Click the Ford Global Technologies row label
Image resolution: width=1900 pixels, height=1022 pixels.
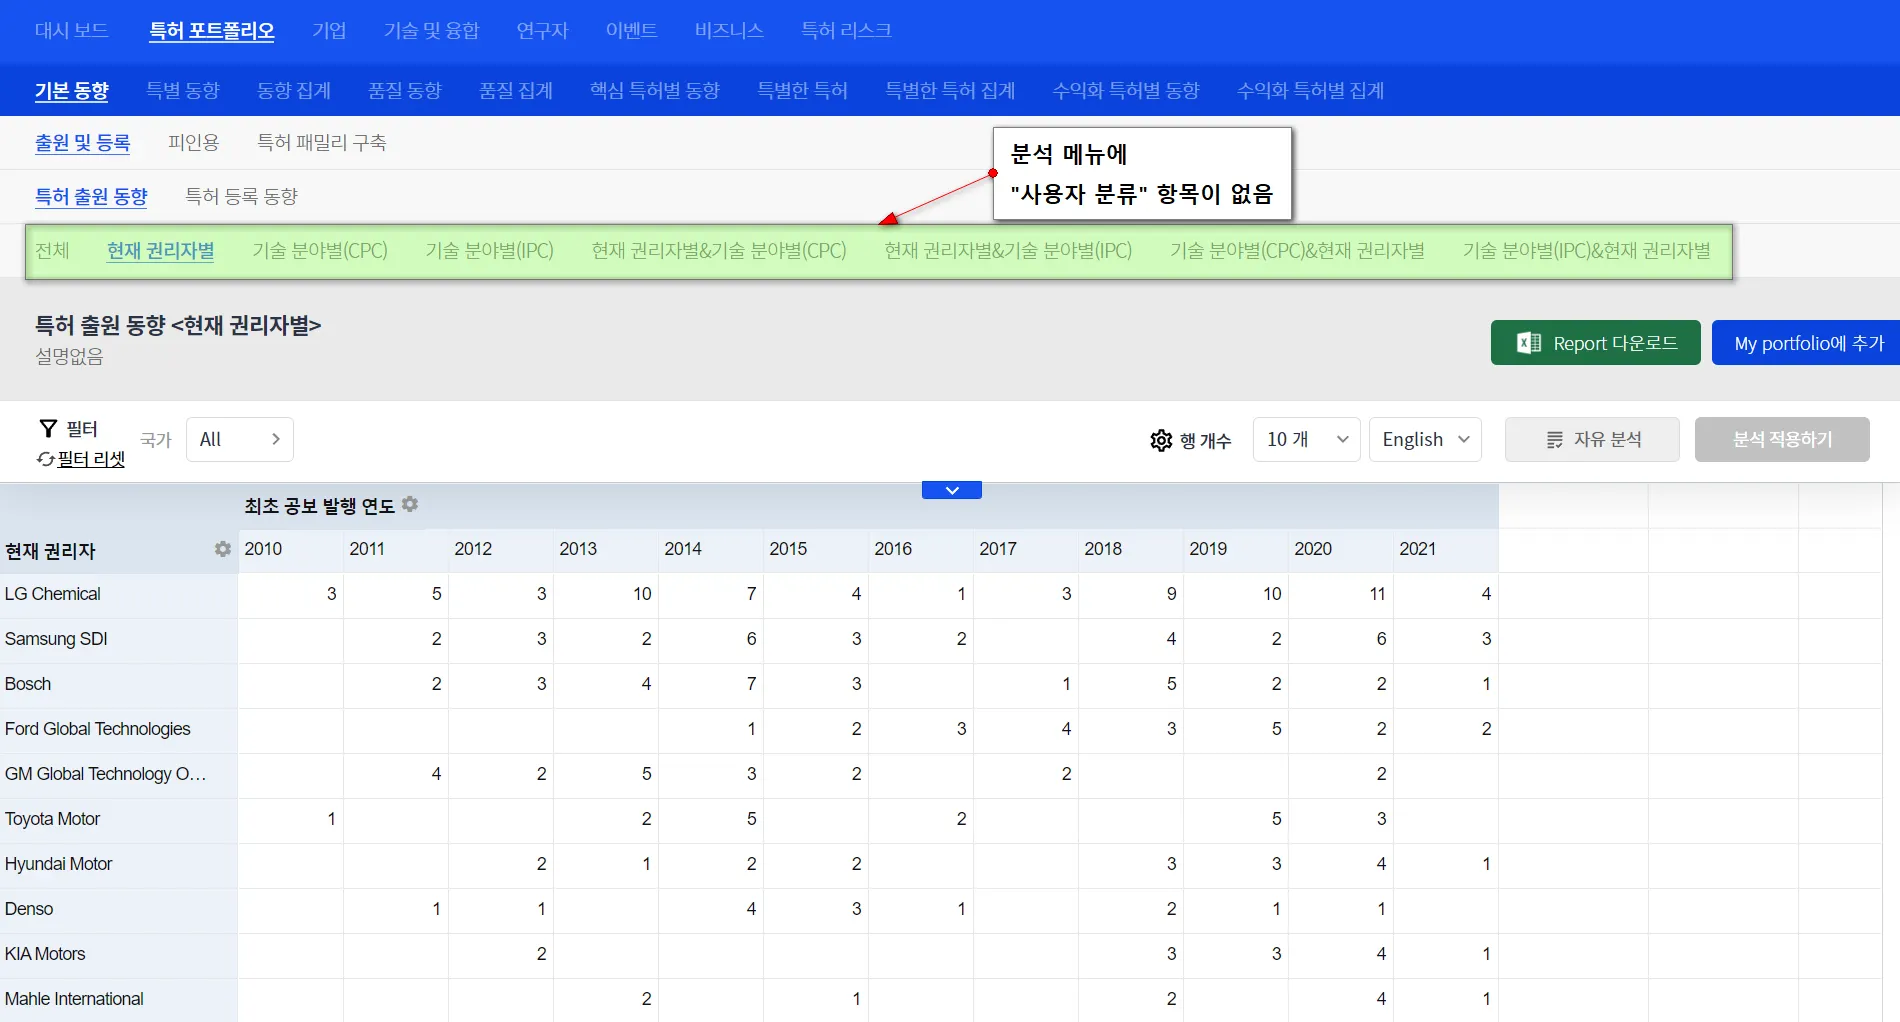pos(98,729)
